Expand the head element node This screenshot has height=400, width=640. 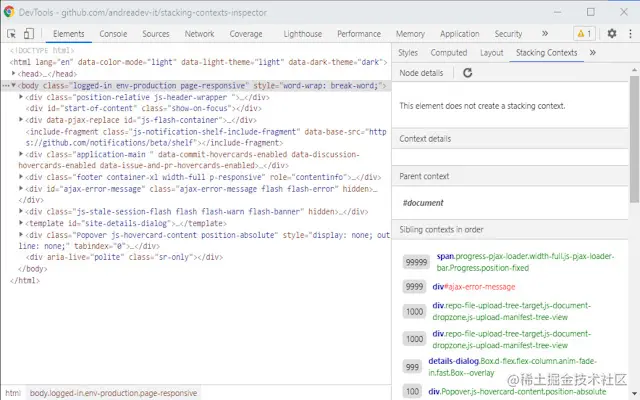pyautogui.click(x=15, y=74)
